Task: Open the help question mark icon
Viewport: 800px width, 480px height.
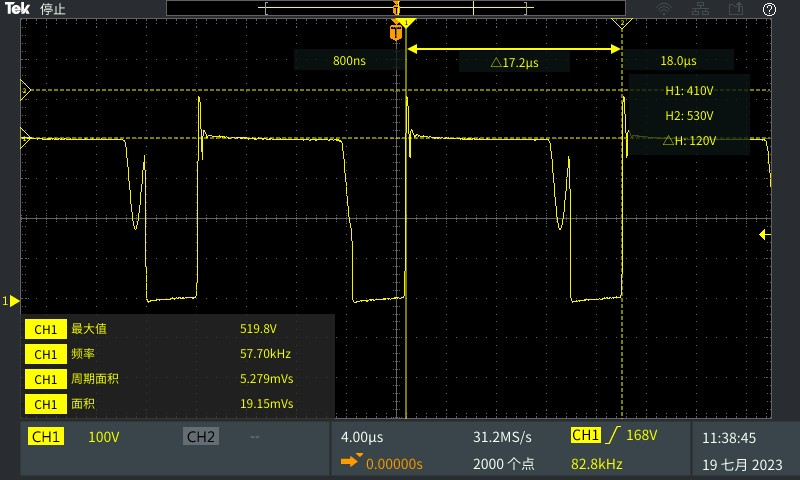Action: (x=769, y=9)
